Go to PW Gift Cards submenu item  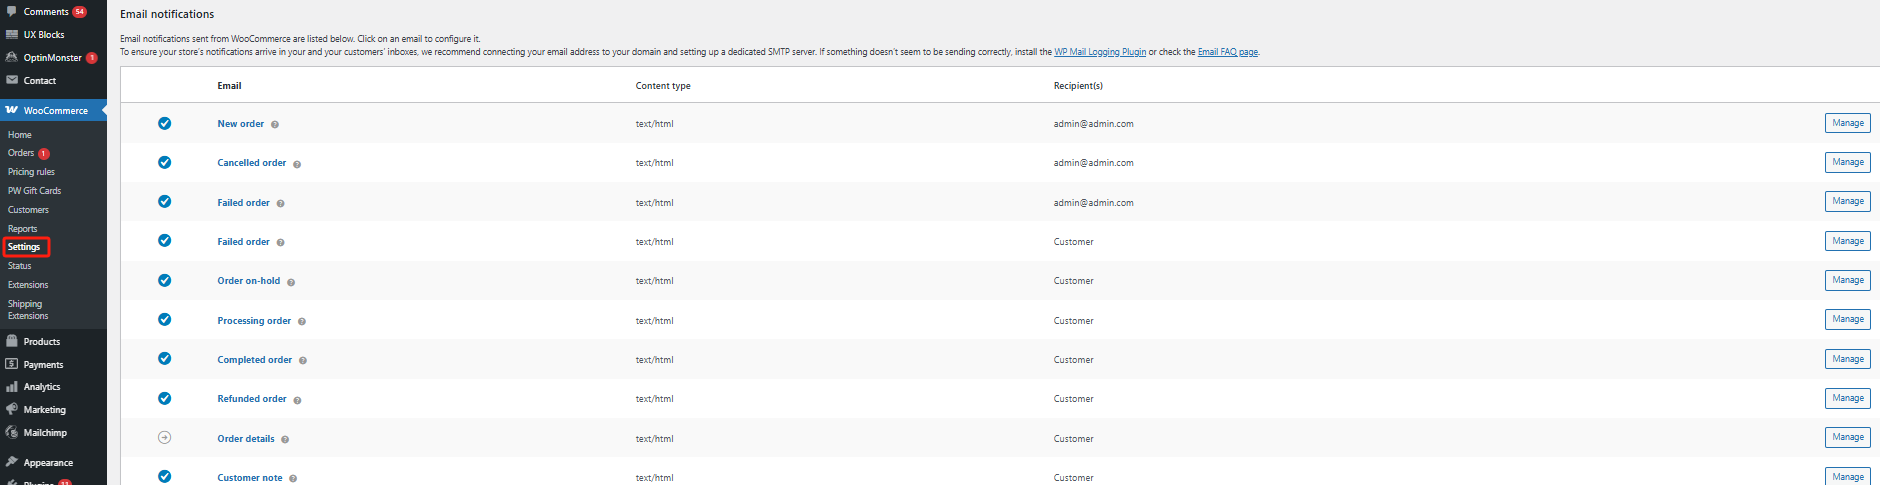[x=34, y=191]
